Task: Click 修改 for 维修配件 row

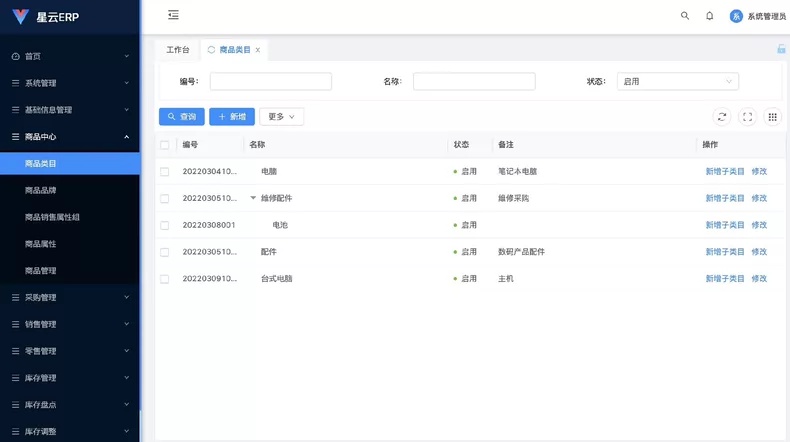Action: [759, 198]
